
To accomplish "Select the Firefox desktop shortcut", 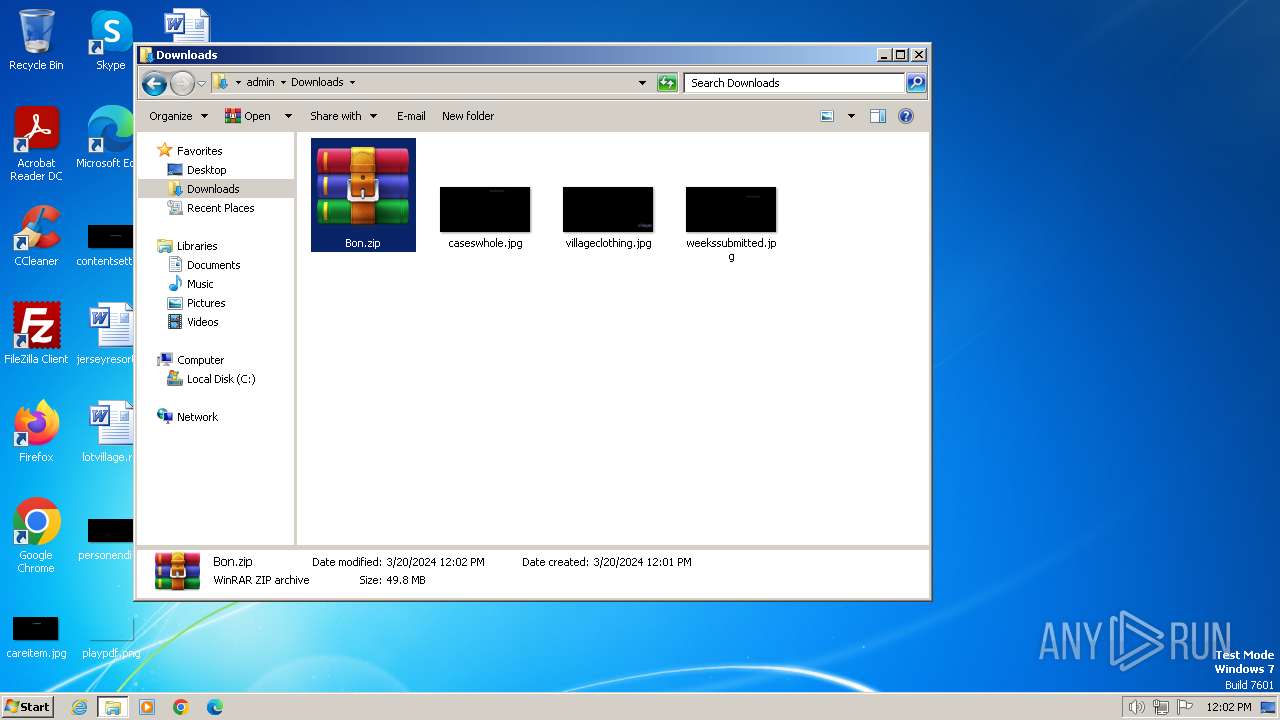I will click(x=36, y=432).
